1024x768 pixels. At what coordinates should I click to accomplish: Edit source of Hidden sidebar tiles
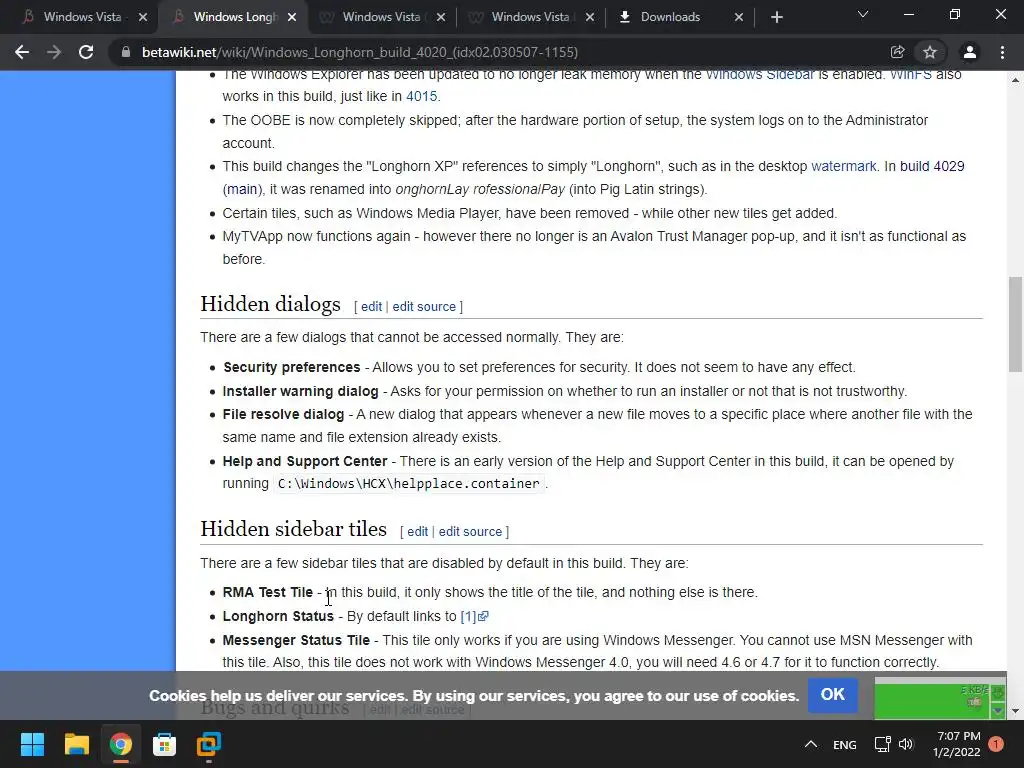tap(470, 532)
